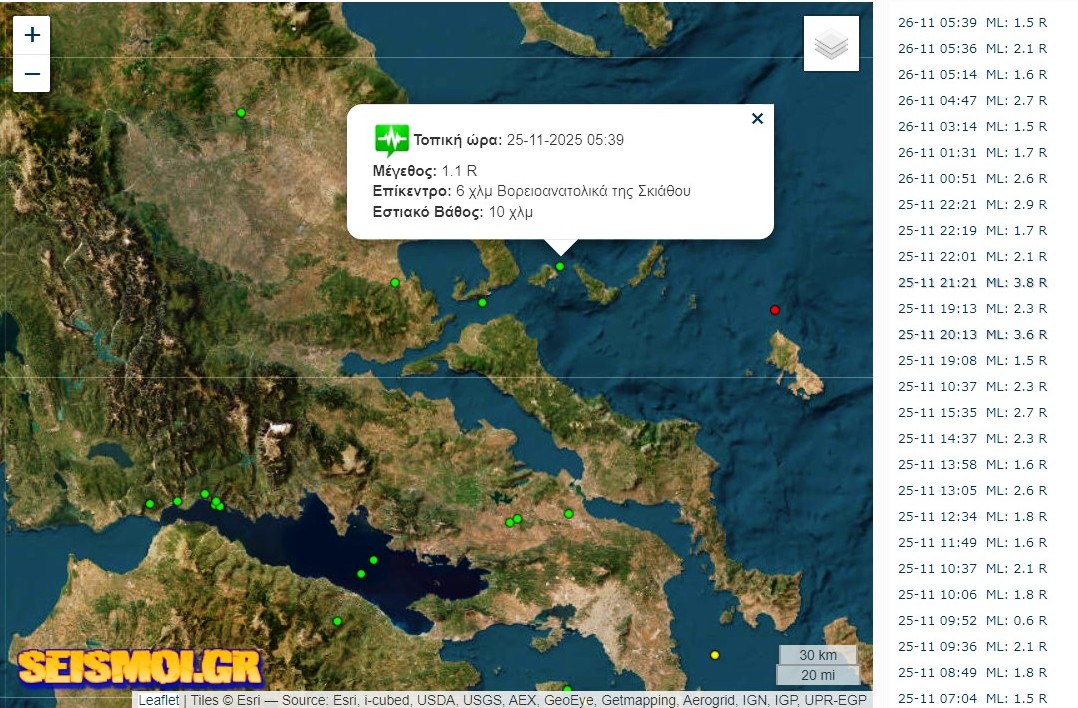Image resolution: width=1078 pixels, height=708 pixels.
Task: Zoom out the map with minus button
Action: [x=32, y=74]
